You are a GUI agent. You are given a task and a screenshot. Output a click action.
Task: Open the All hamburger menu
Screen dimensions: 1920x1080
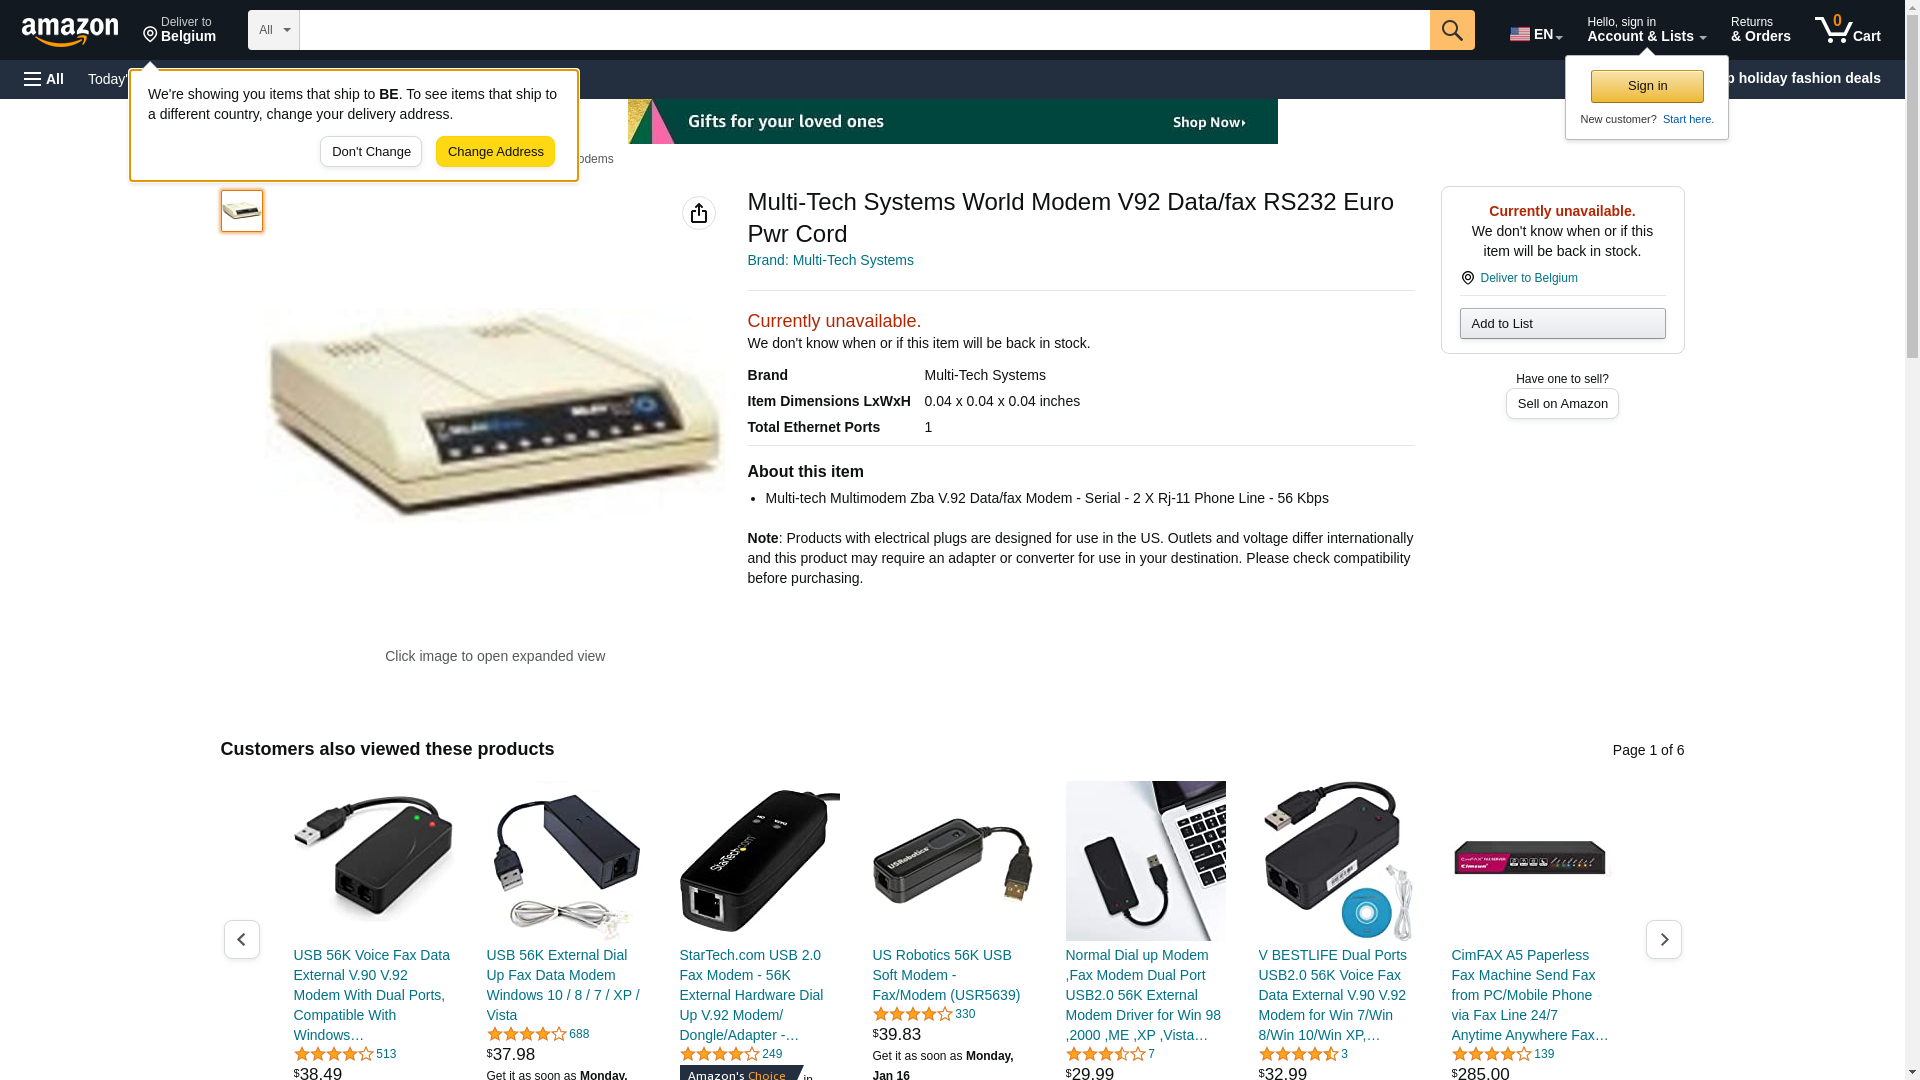[44, 79]
